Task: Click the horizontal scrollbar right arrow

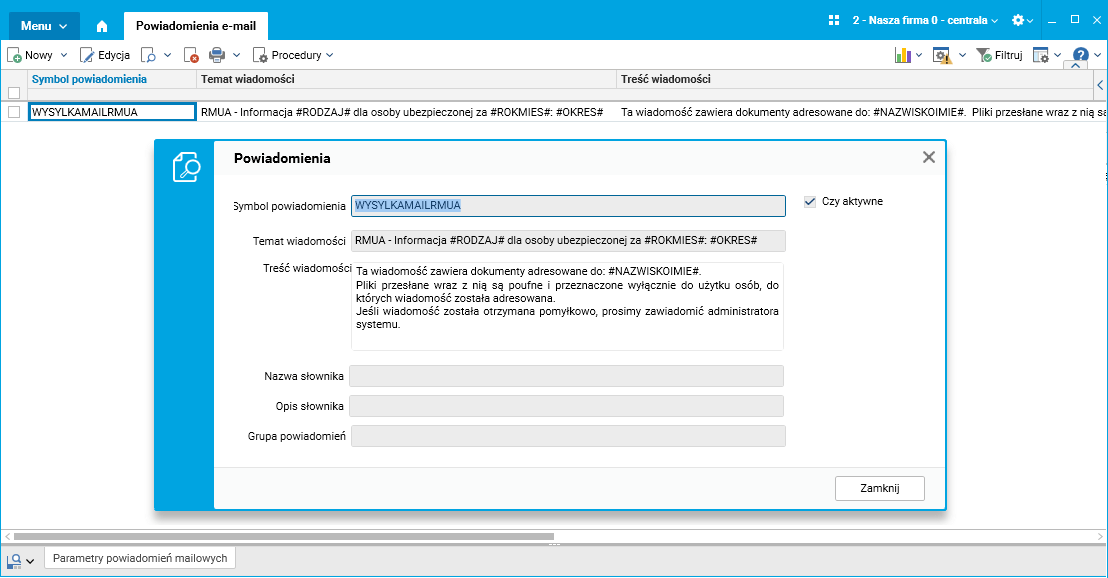Action: (x=1100, y=537)
